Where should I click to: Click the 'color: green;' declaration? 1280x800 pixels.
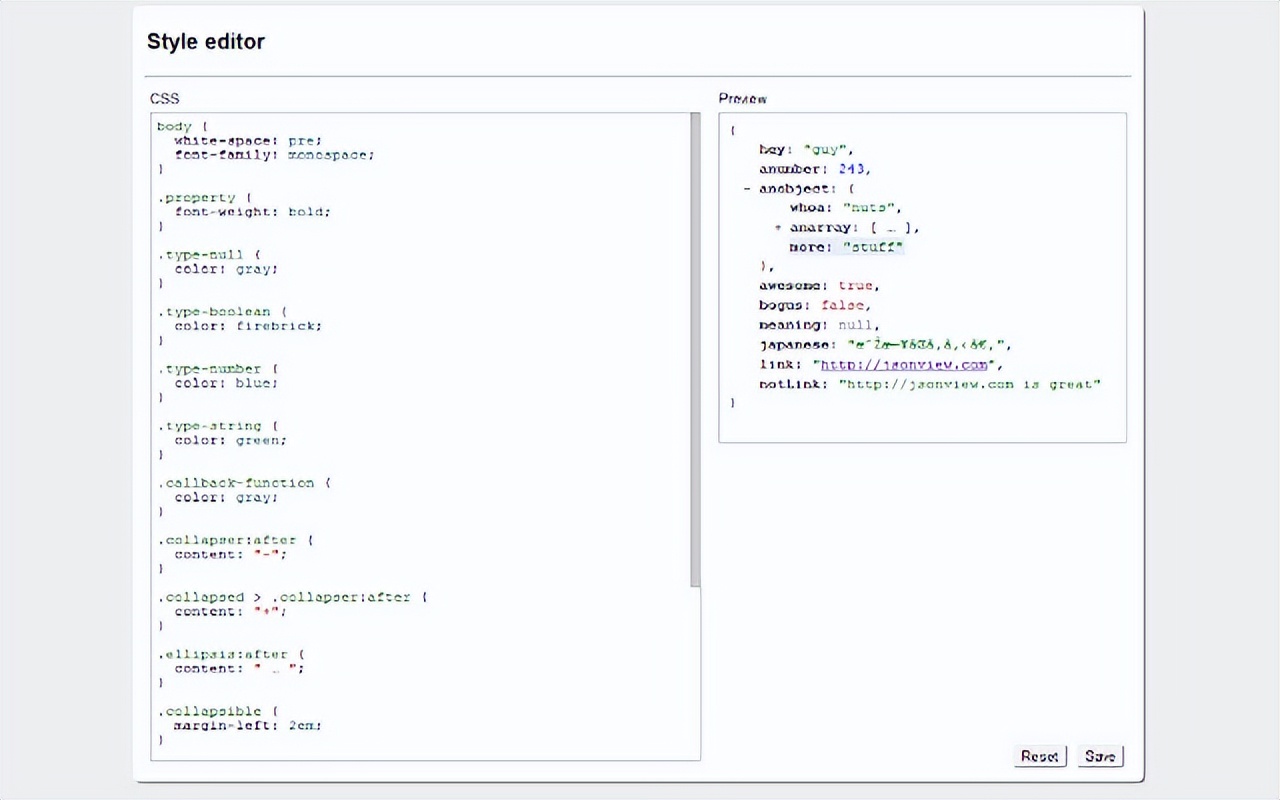tap(230, 440)
